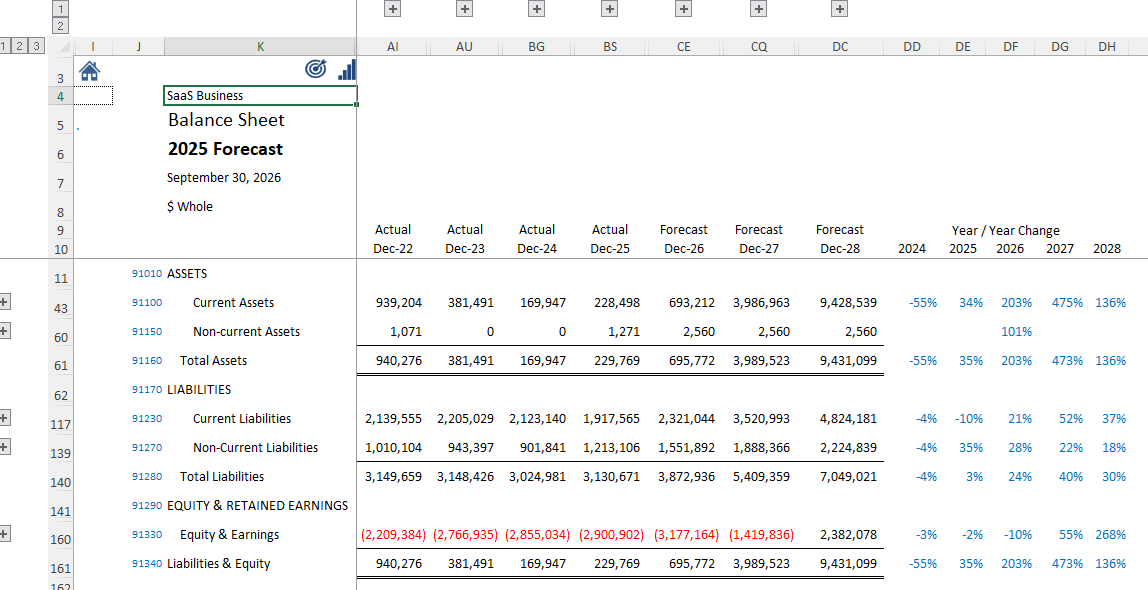This screenshot has width=1148, height=590.
Task: Click account code 91340
Action: (146, 564)
